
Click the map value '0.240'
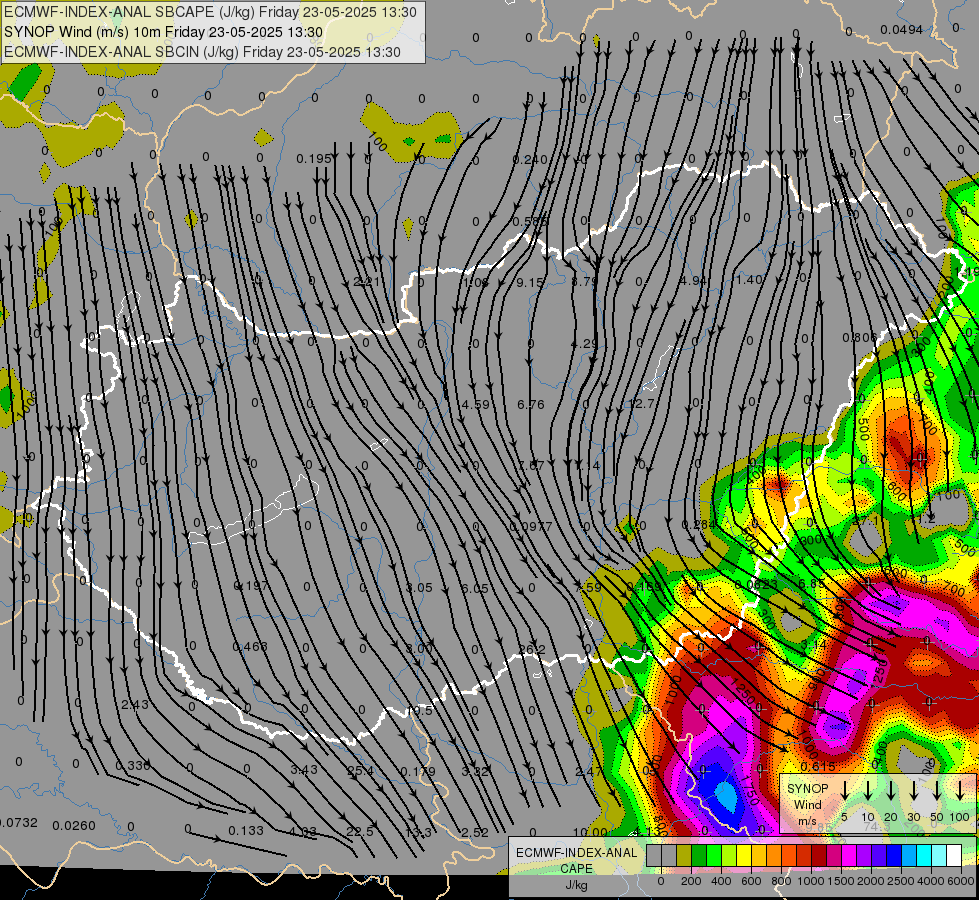[x=529, y=160]
